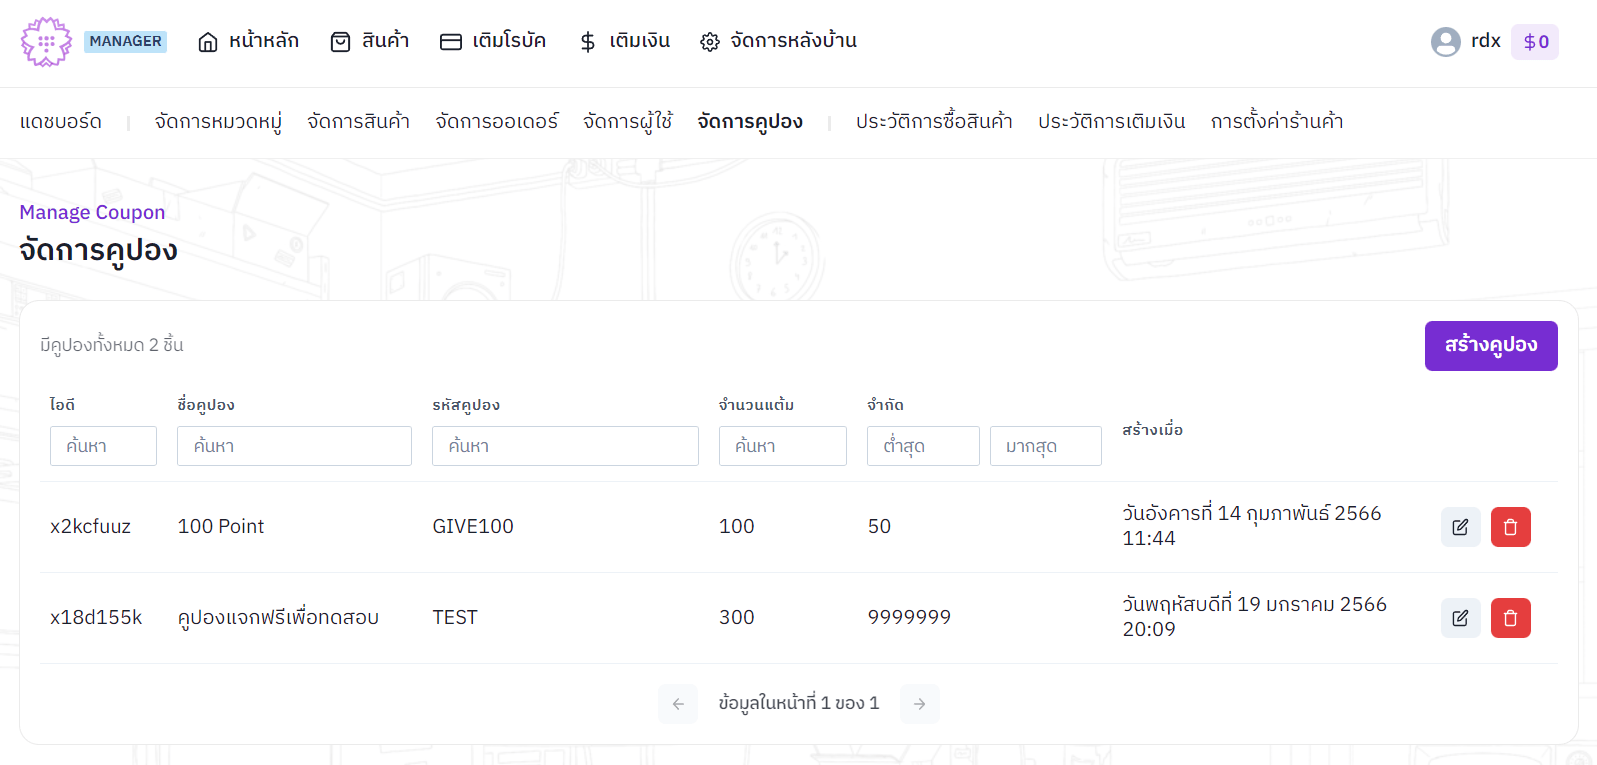Delete the GIVE100 coupon
The width and height of the screenshot is (1597, 765).
pos(1510,527)
